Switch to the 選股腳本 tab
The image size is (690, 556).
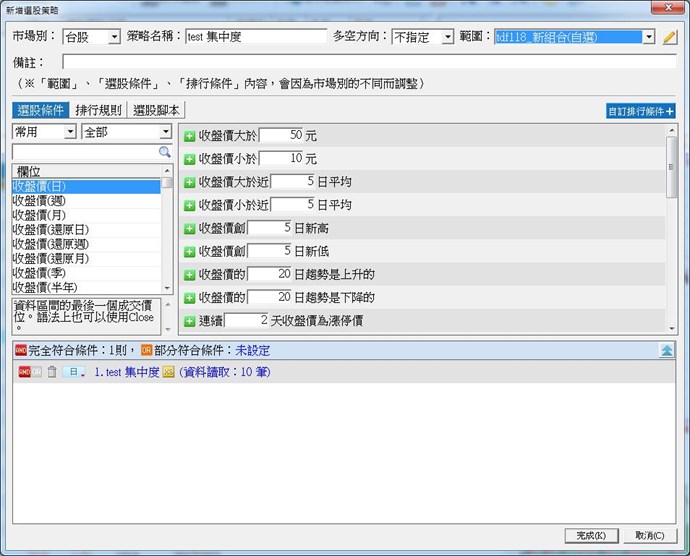[158, 110]
